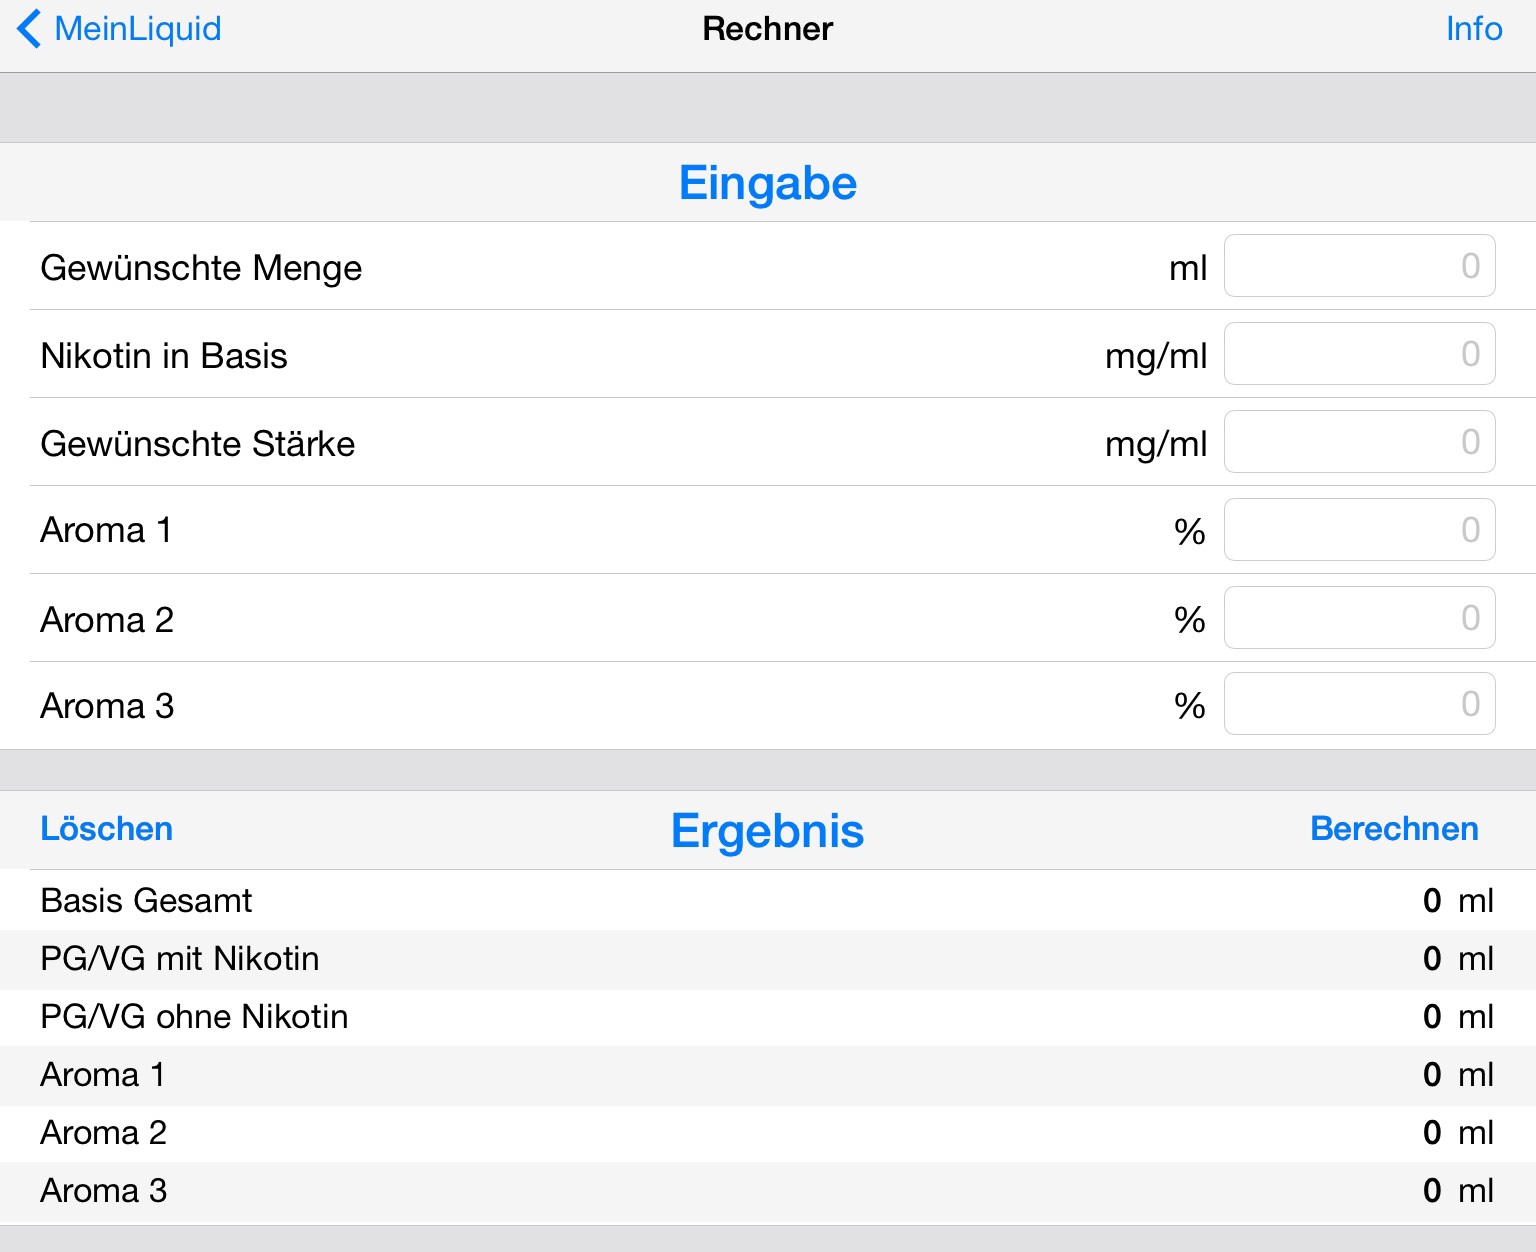Image resolution: width=1536 pixels, height=1252 pixels.
Task: Select the Basis Gesamt result row
Action: click(x=767, y=900)
